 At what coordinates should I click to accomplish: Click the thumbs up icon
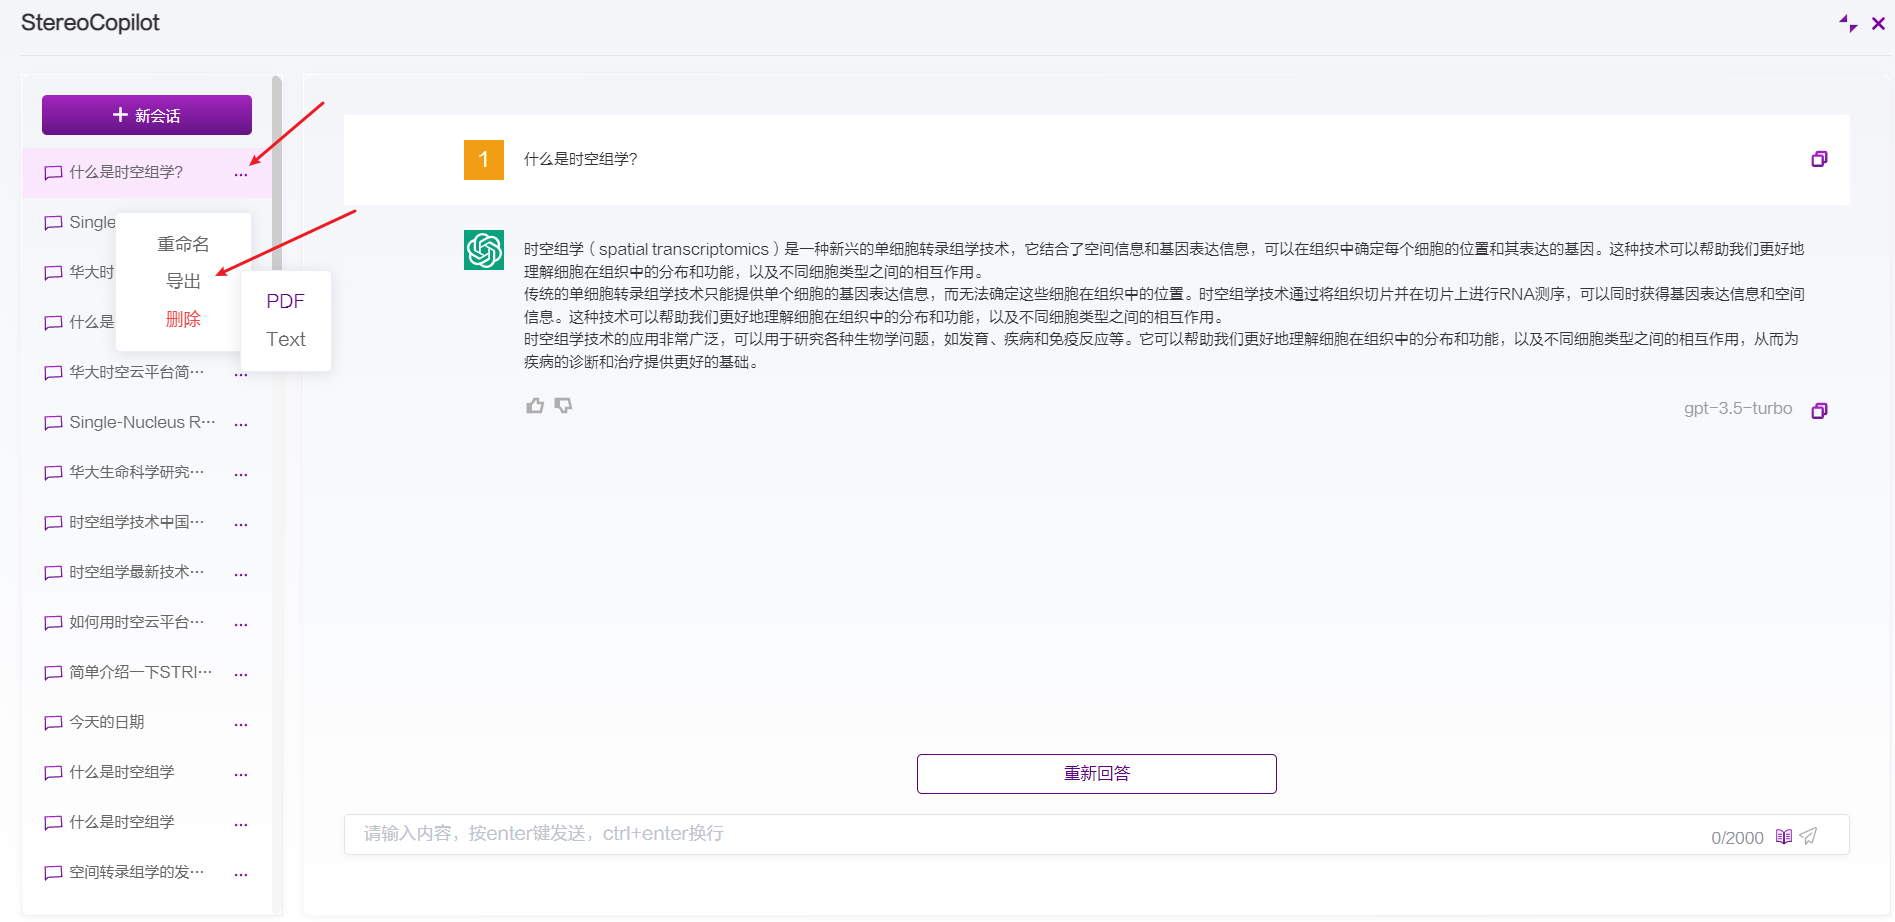pyautogui.click(x=535, y=406)
